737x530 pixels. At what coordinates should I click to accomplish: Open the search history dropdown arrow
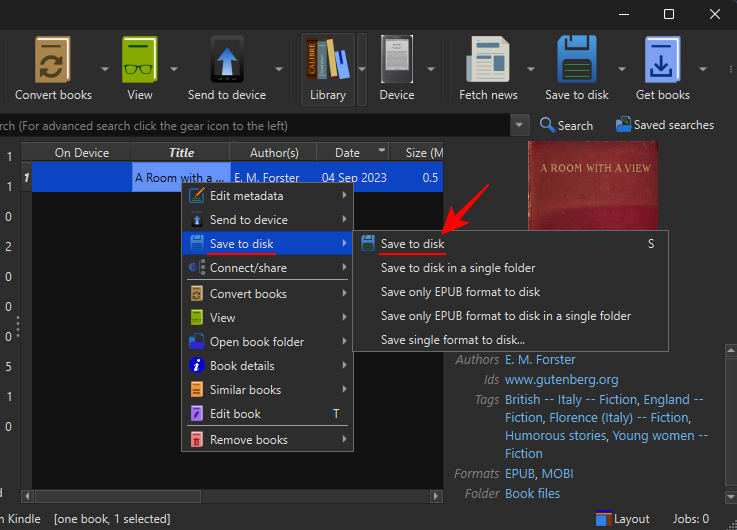pos(520,126)
